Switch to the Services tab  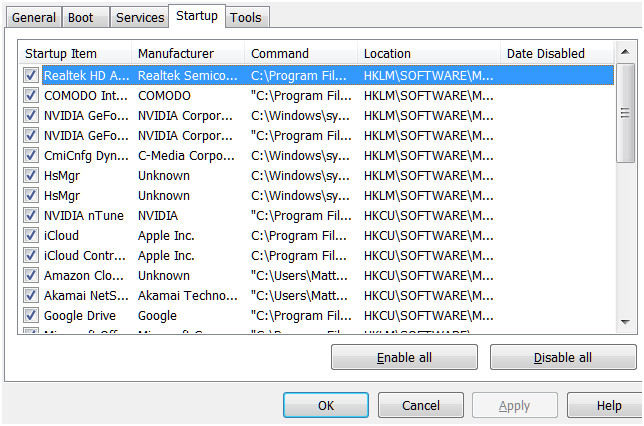[x=139, y=18]
